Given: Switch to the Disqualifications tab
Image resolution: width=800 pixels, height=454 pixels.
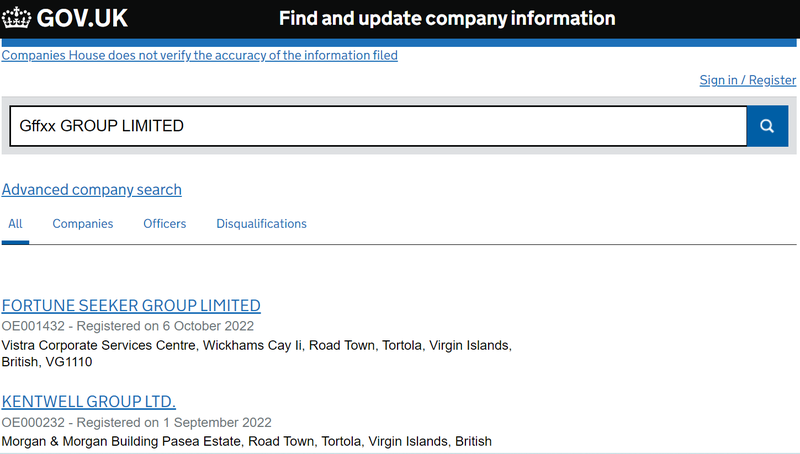Looking at the screenshot, I should (x=261, y=224).
